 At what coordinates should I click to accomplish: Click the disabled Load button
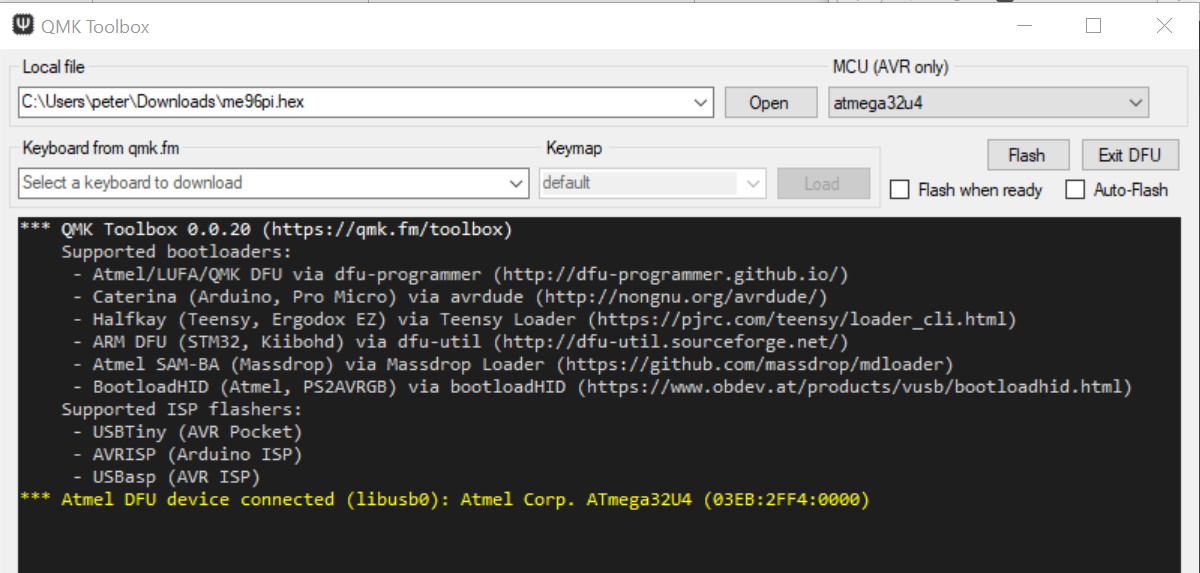821,184
